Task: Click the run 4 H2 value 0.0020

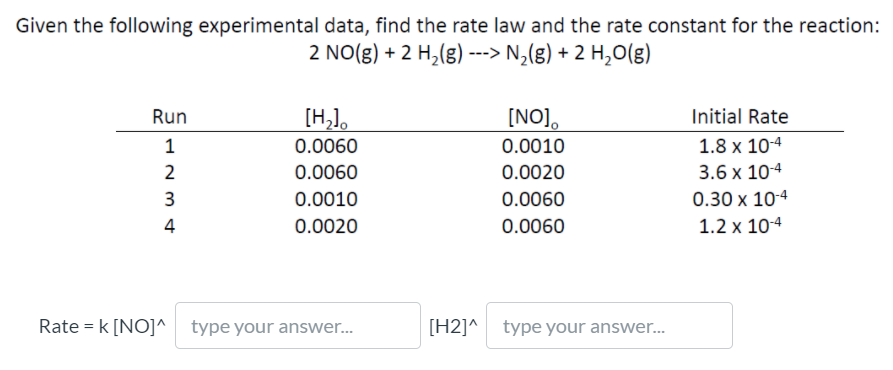Action: (326, 226)
